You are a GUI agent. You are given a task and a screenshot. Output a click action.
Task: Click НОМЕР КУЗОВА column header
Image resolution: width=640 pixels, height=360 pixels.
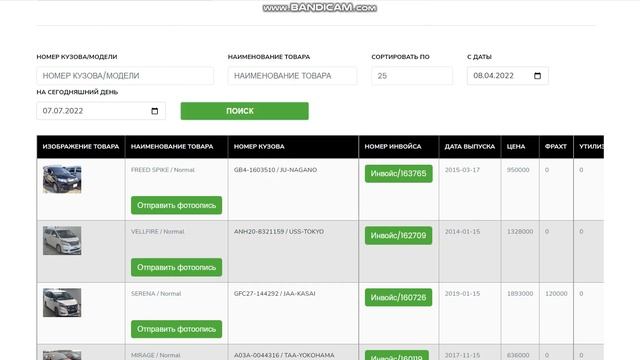tap(293, 147)
